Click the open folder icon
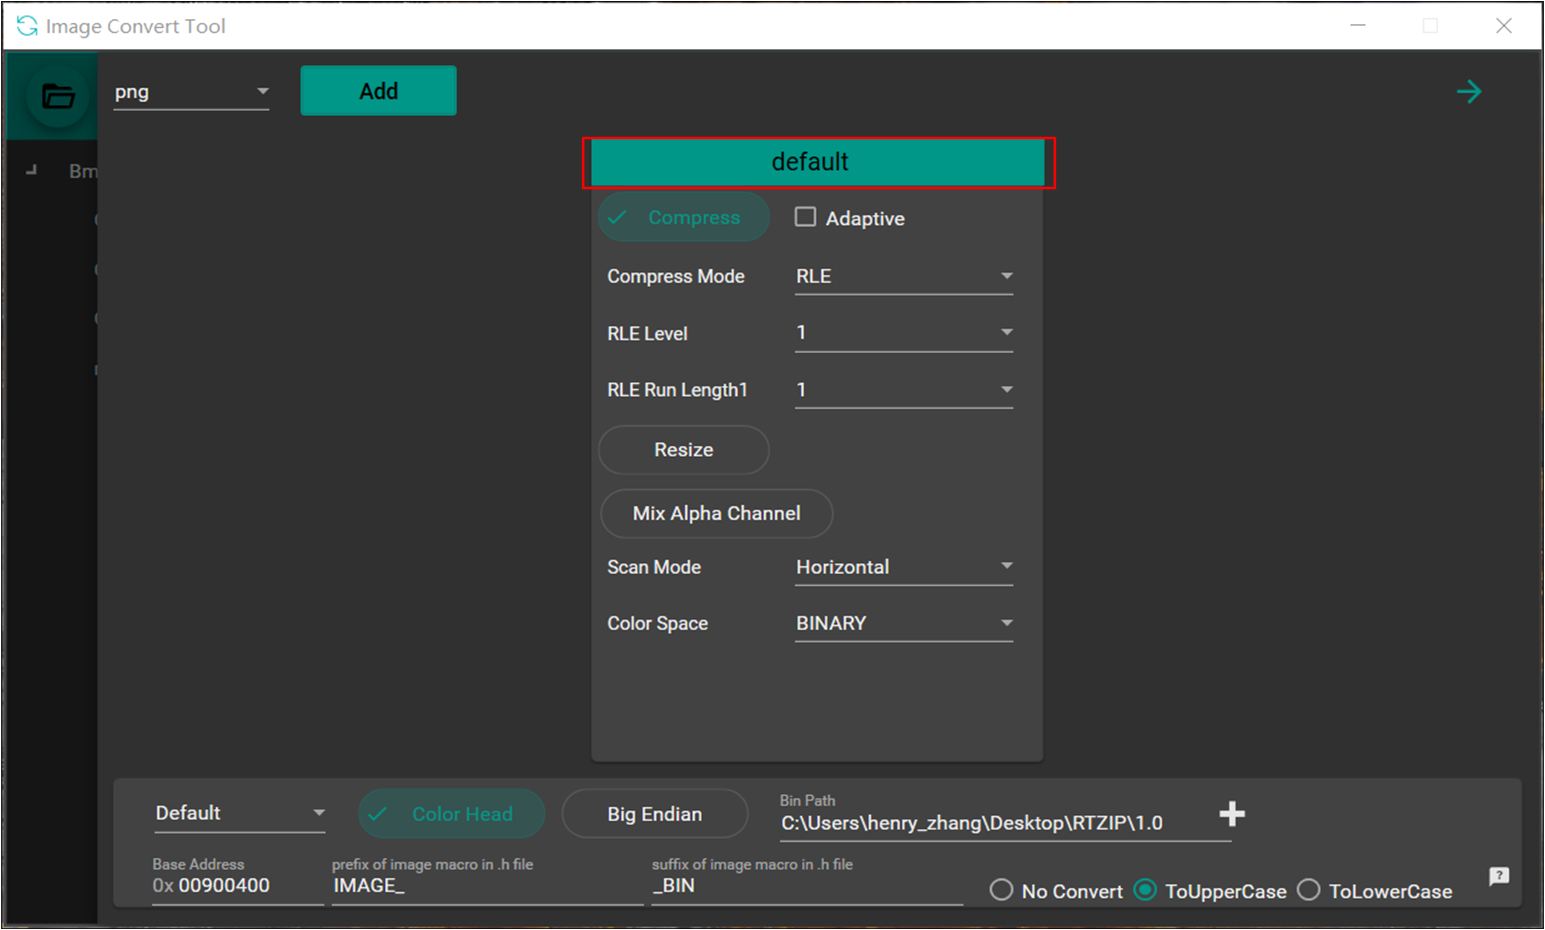Image resolution: width=1545 pixels, height=930 pixels. [x=58, y=96]
